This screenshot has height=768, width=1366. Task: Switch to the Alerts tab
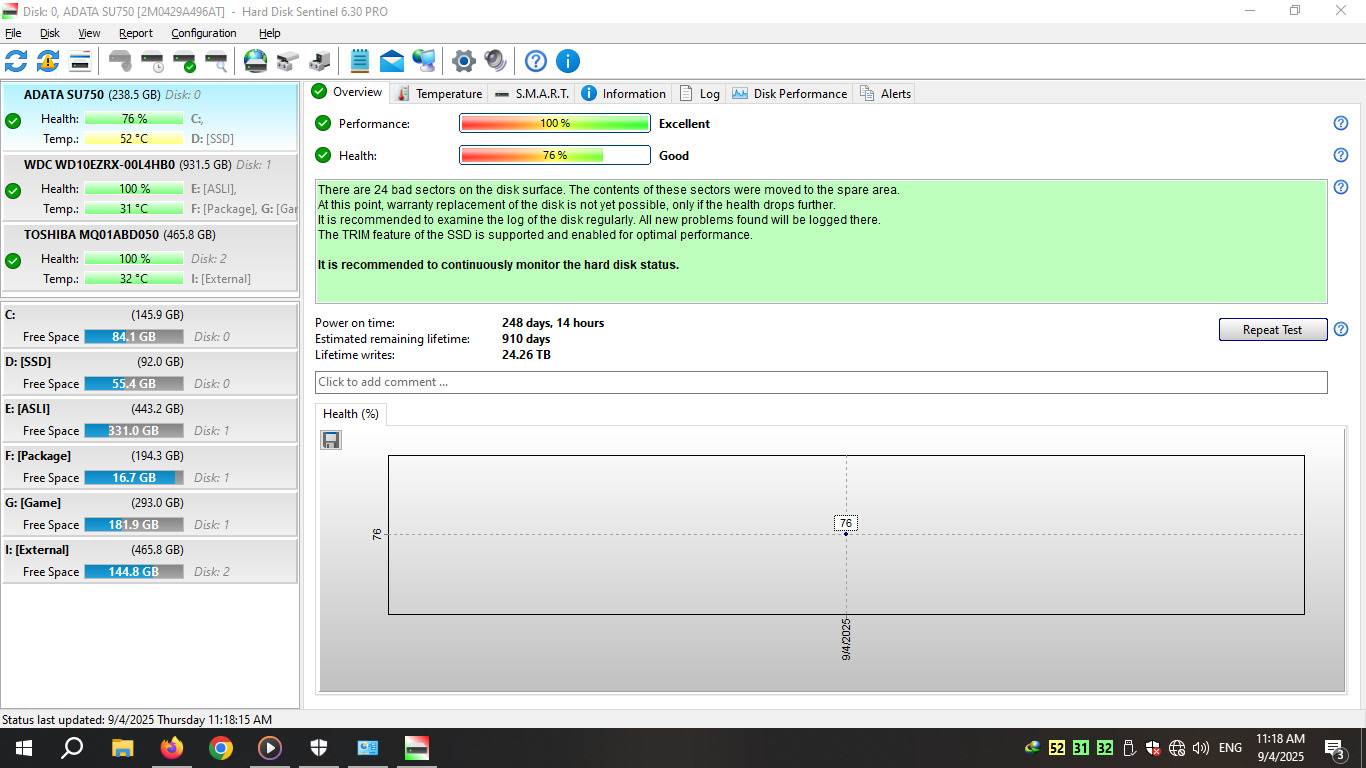885,93
